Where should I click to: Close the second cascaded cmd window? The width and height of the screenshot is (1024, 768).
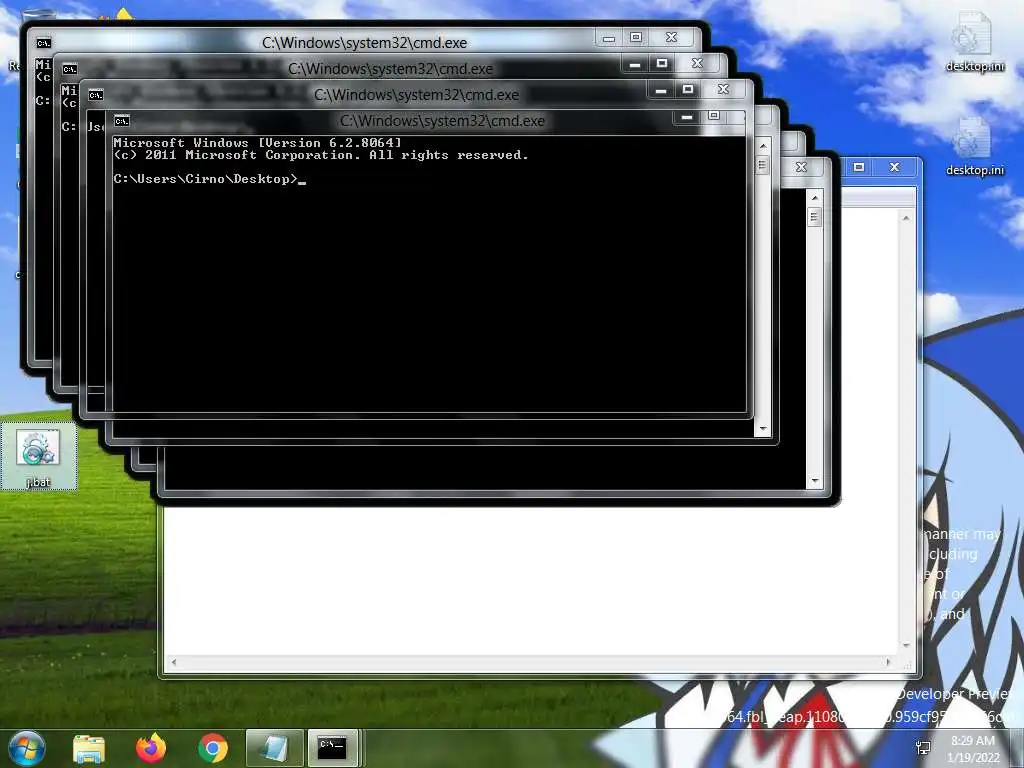pos(697,63)
